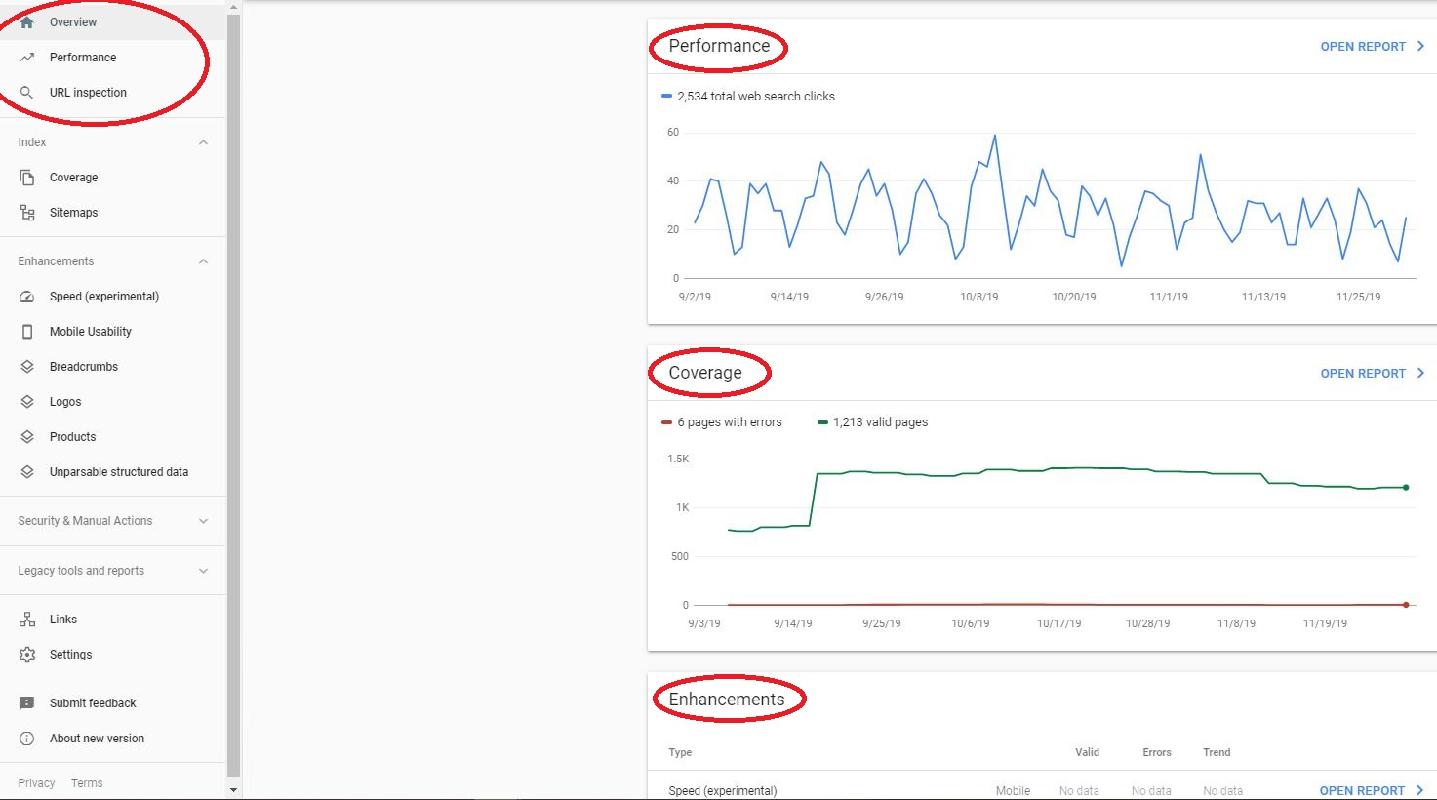1437x800 pixels.
Task: Collapse the Enhancements sidebar section
Action: click(203, 262)
